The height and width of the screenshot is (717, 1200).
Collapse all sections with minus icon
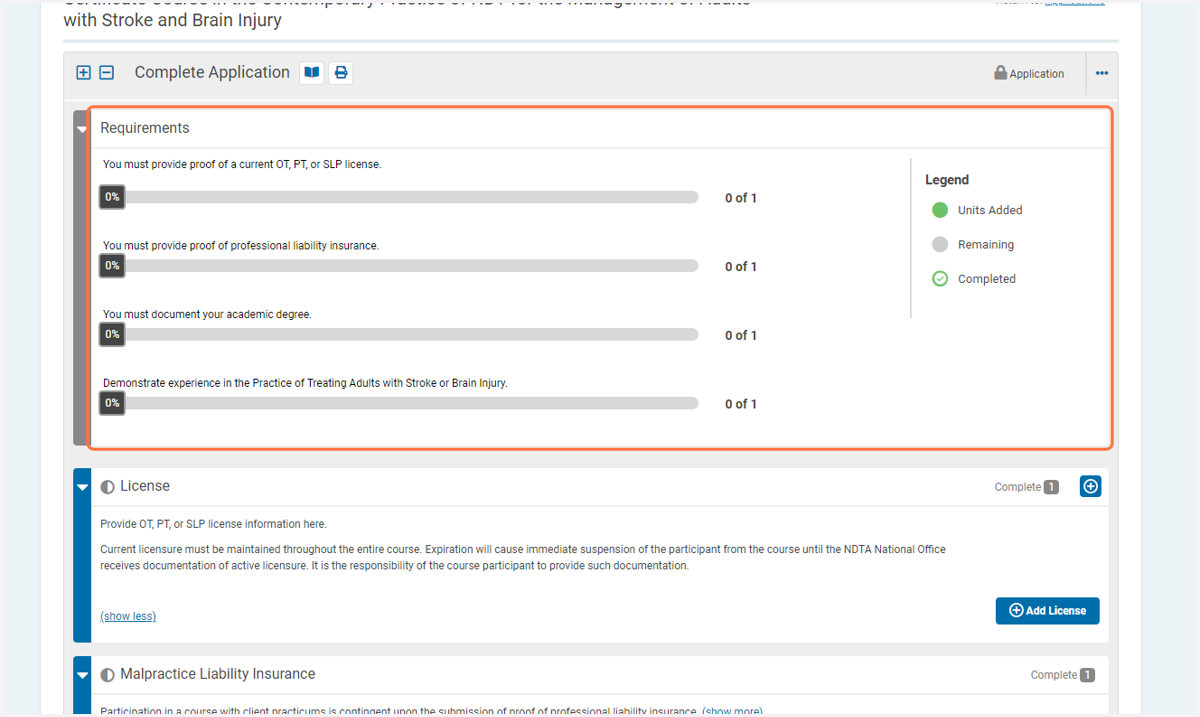click(x=107, y=73)
